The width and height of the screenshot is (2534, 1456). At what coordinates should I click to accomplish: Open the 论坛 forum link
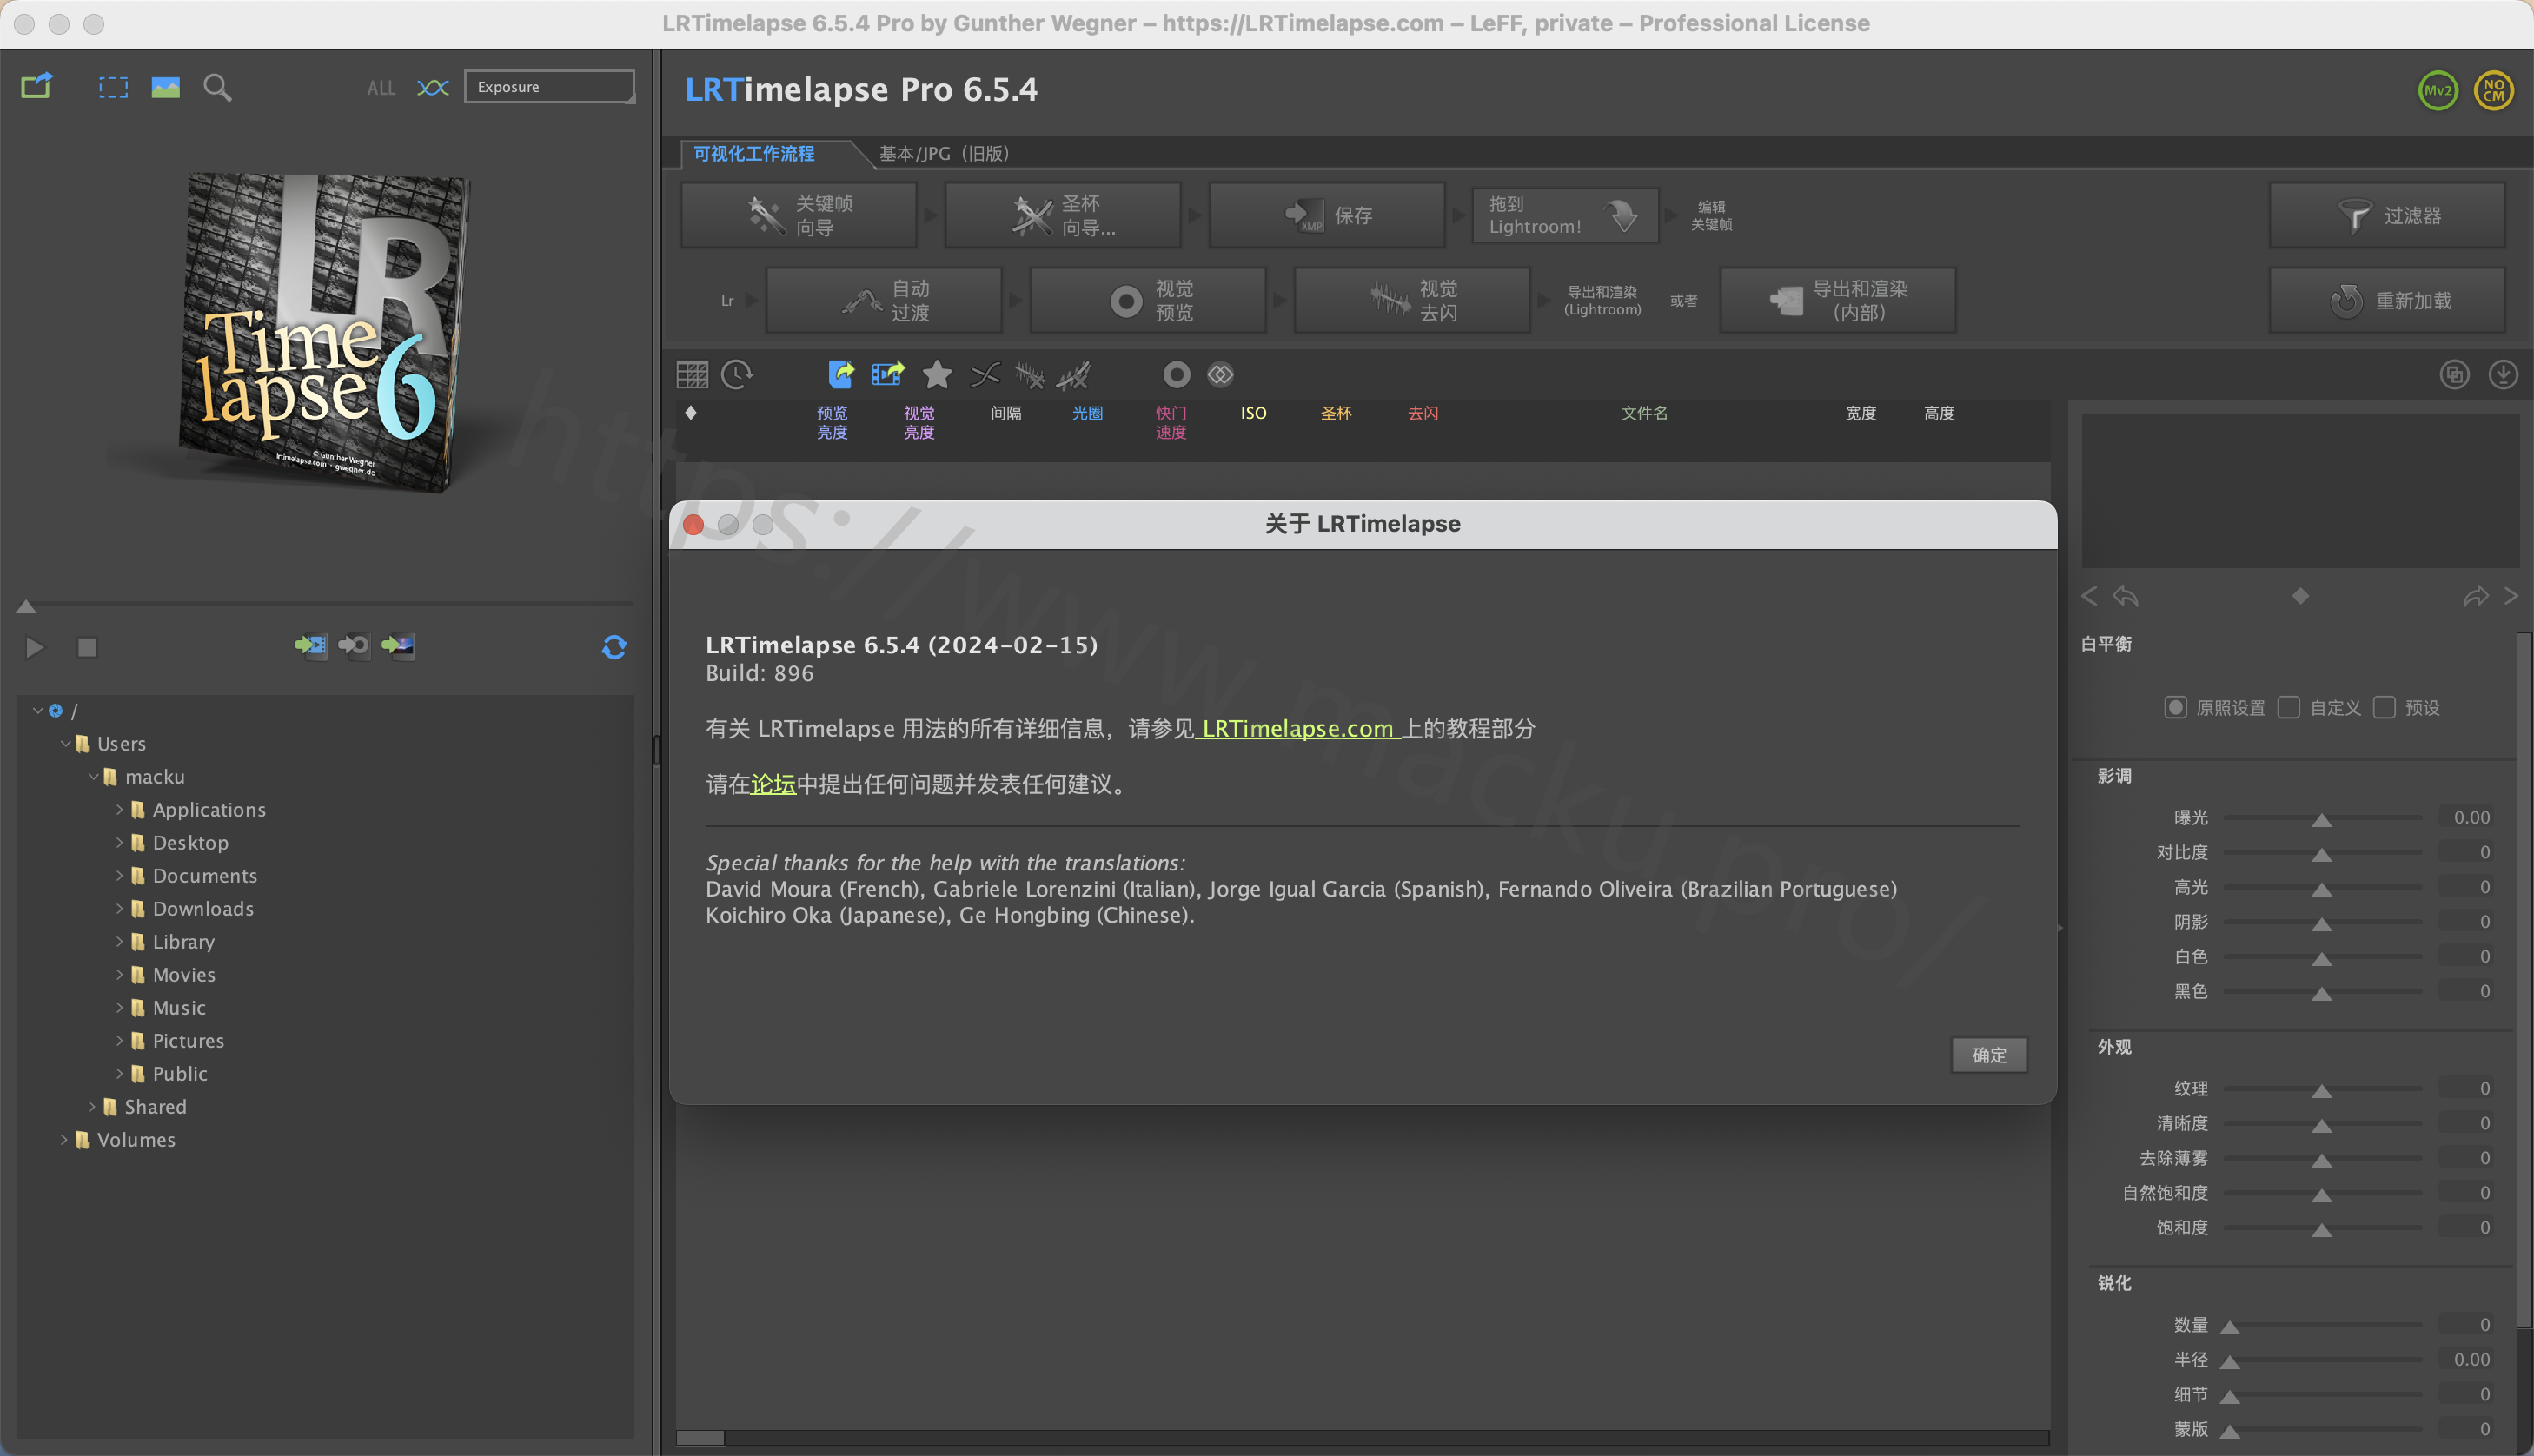pos(773,784)
